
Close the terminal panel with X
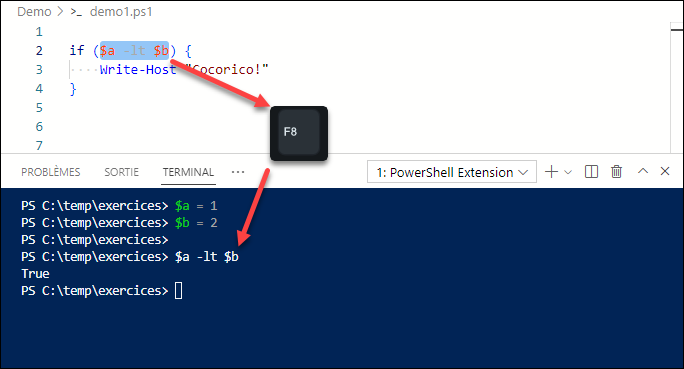(665, 171)
